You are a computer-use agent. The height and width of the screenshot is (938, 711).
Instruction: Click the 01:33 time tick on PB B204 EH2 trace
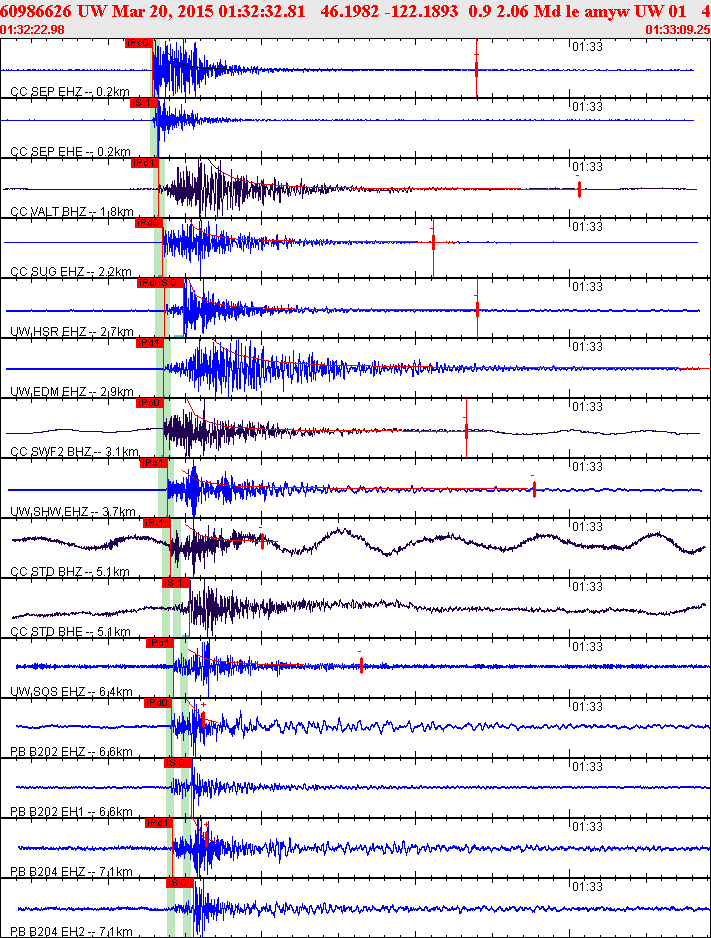click(587, 886)
